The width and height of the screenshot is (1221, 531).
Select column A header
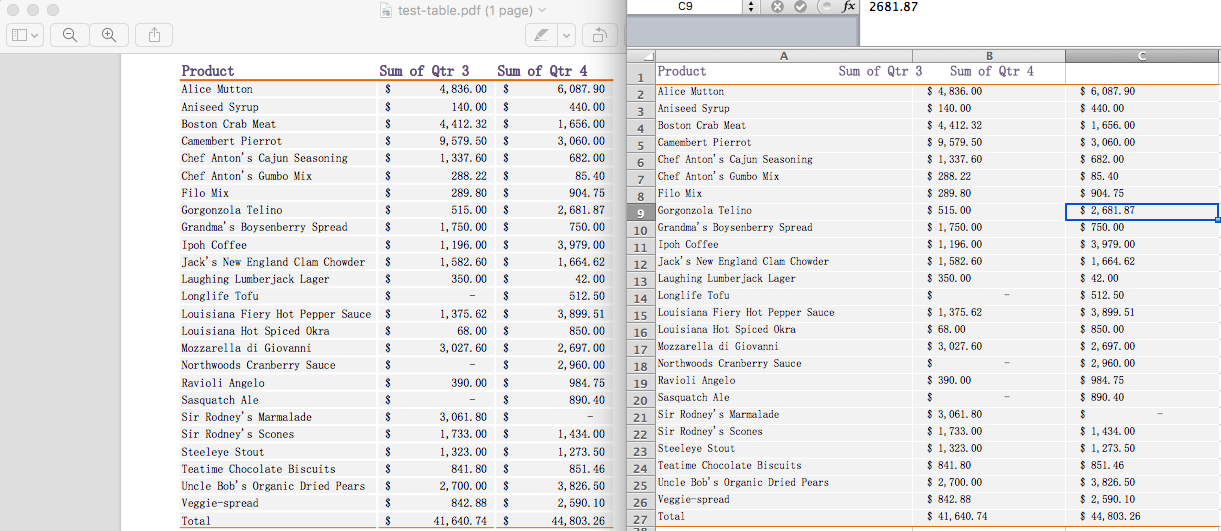point(784,56)
